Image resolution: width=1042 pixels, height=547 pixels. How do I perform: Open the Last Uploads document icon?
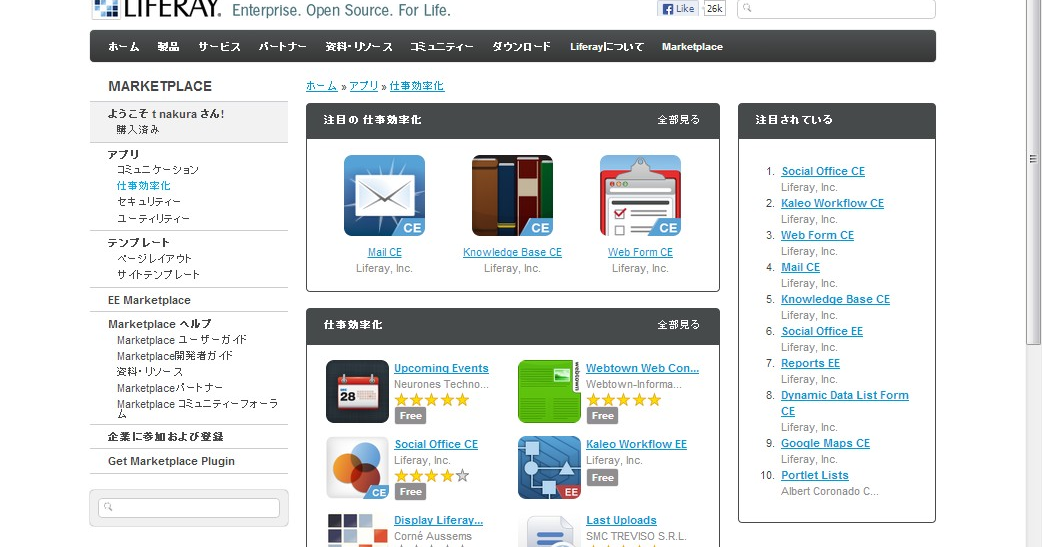(550, 530)
